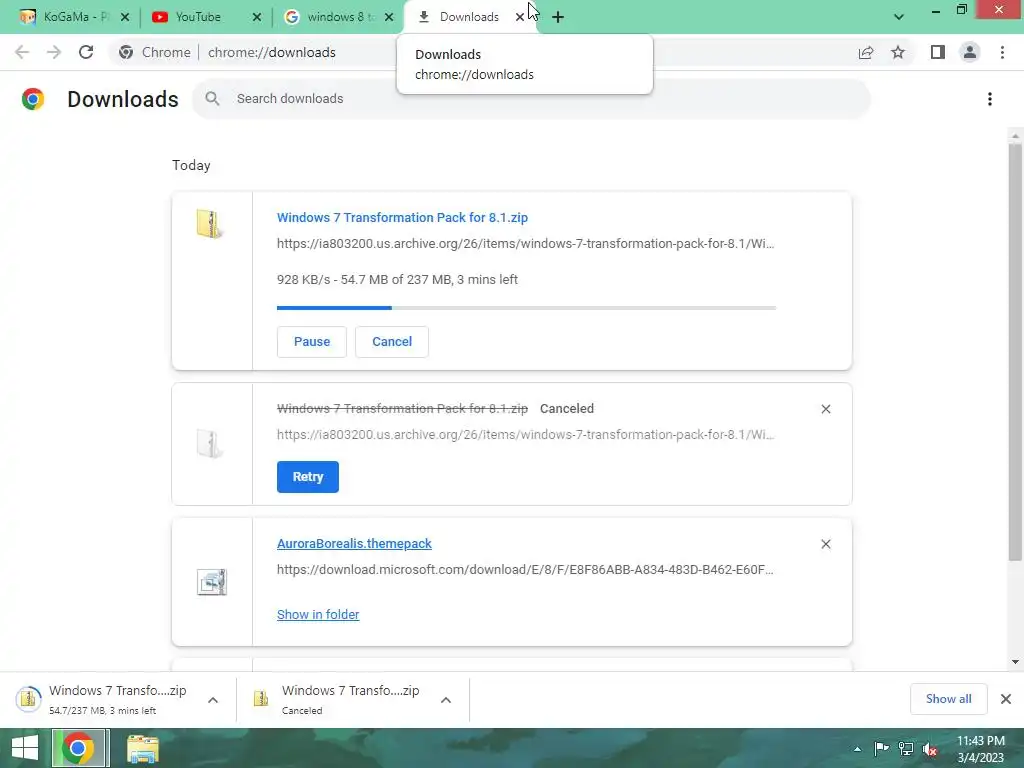
Task: Close the download shelf
Action: click(x=1006, y=699)
